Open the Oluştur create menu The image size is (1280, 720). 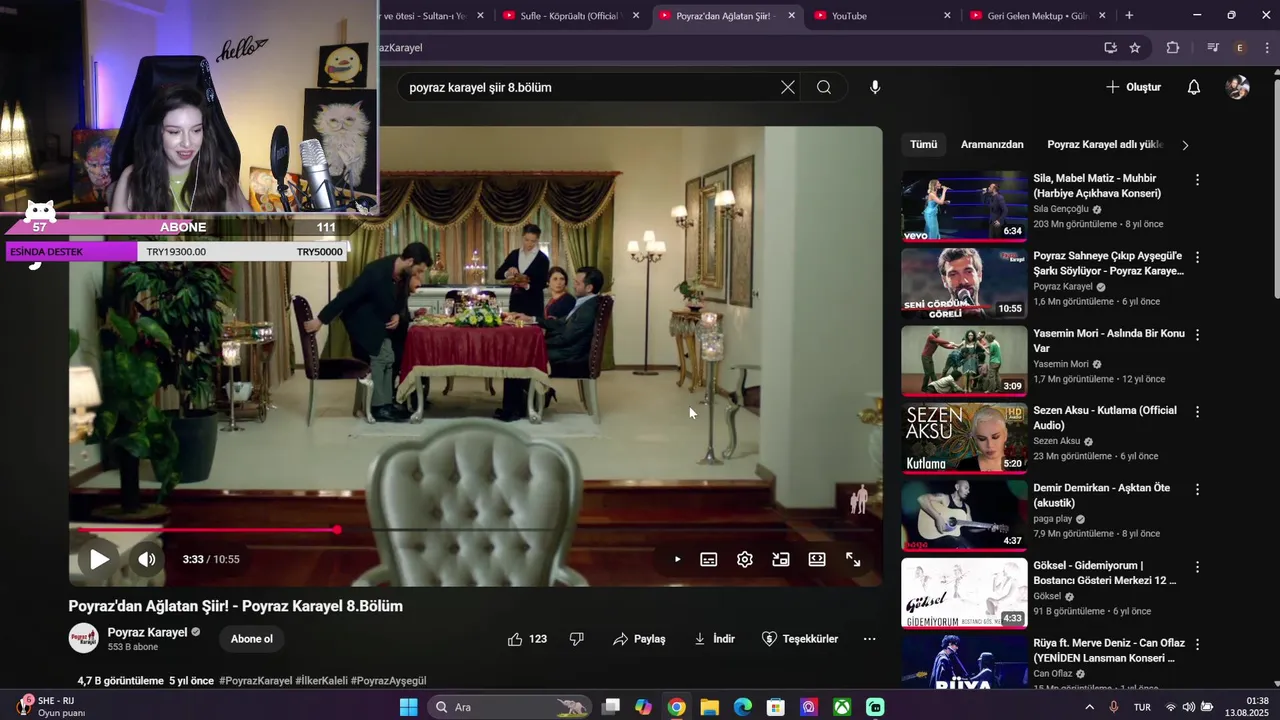pos(1133,87)
